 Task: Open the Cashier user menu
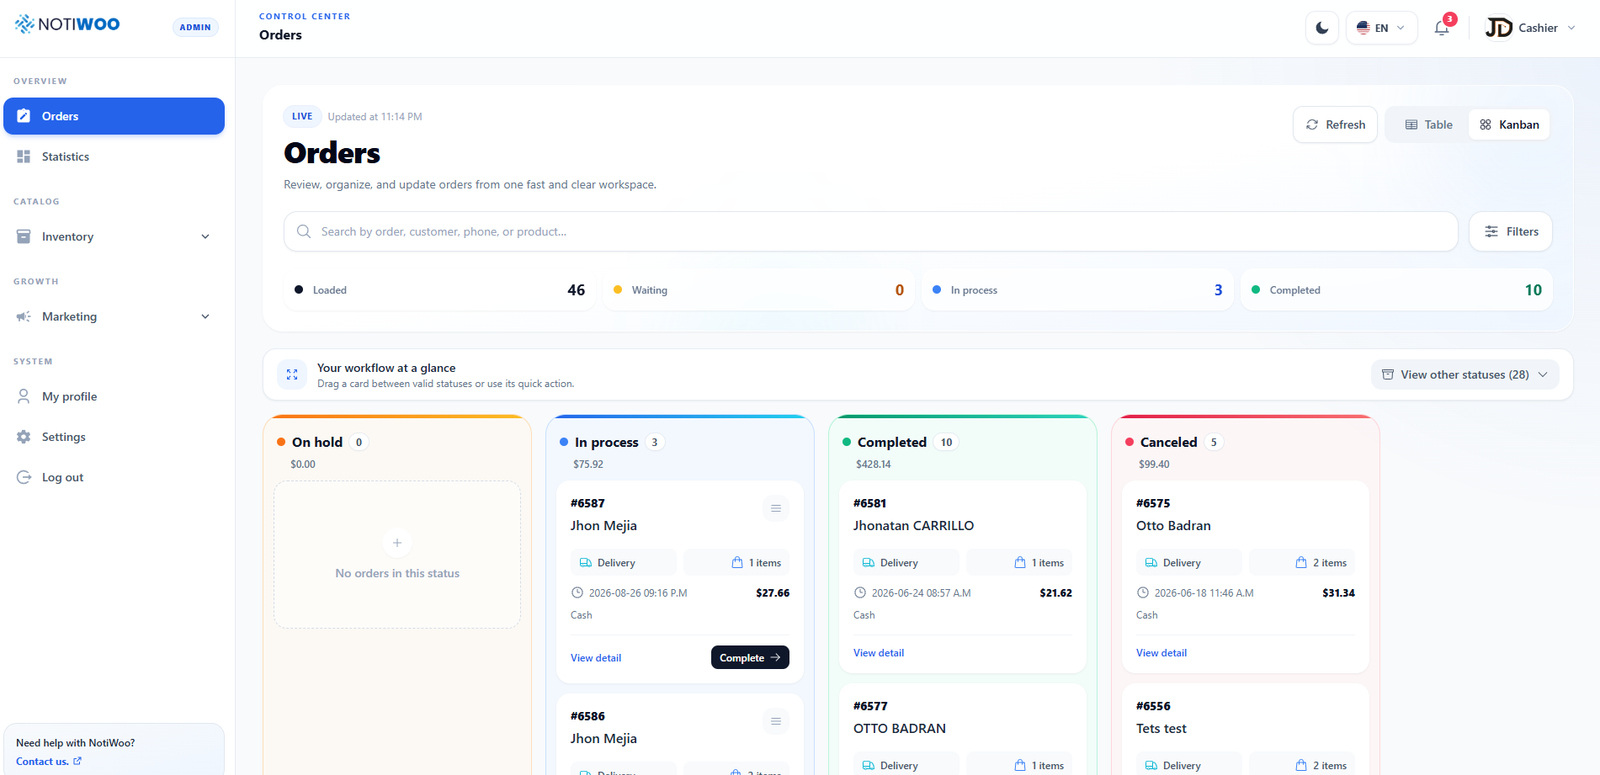tap(1531, 28)
